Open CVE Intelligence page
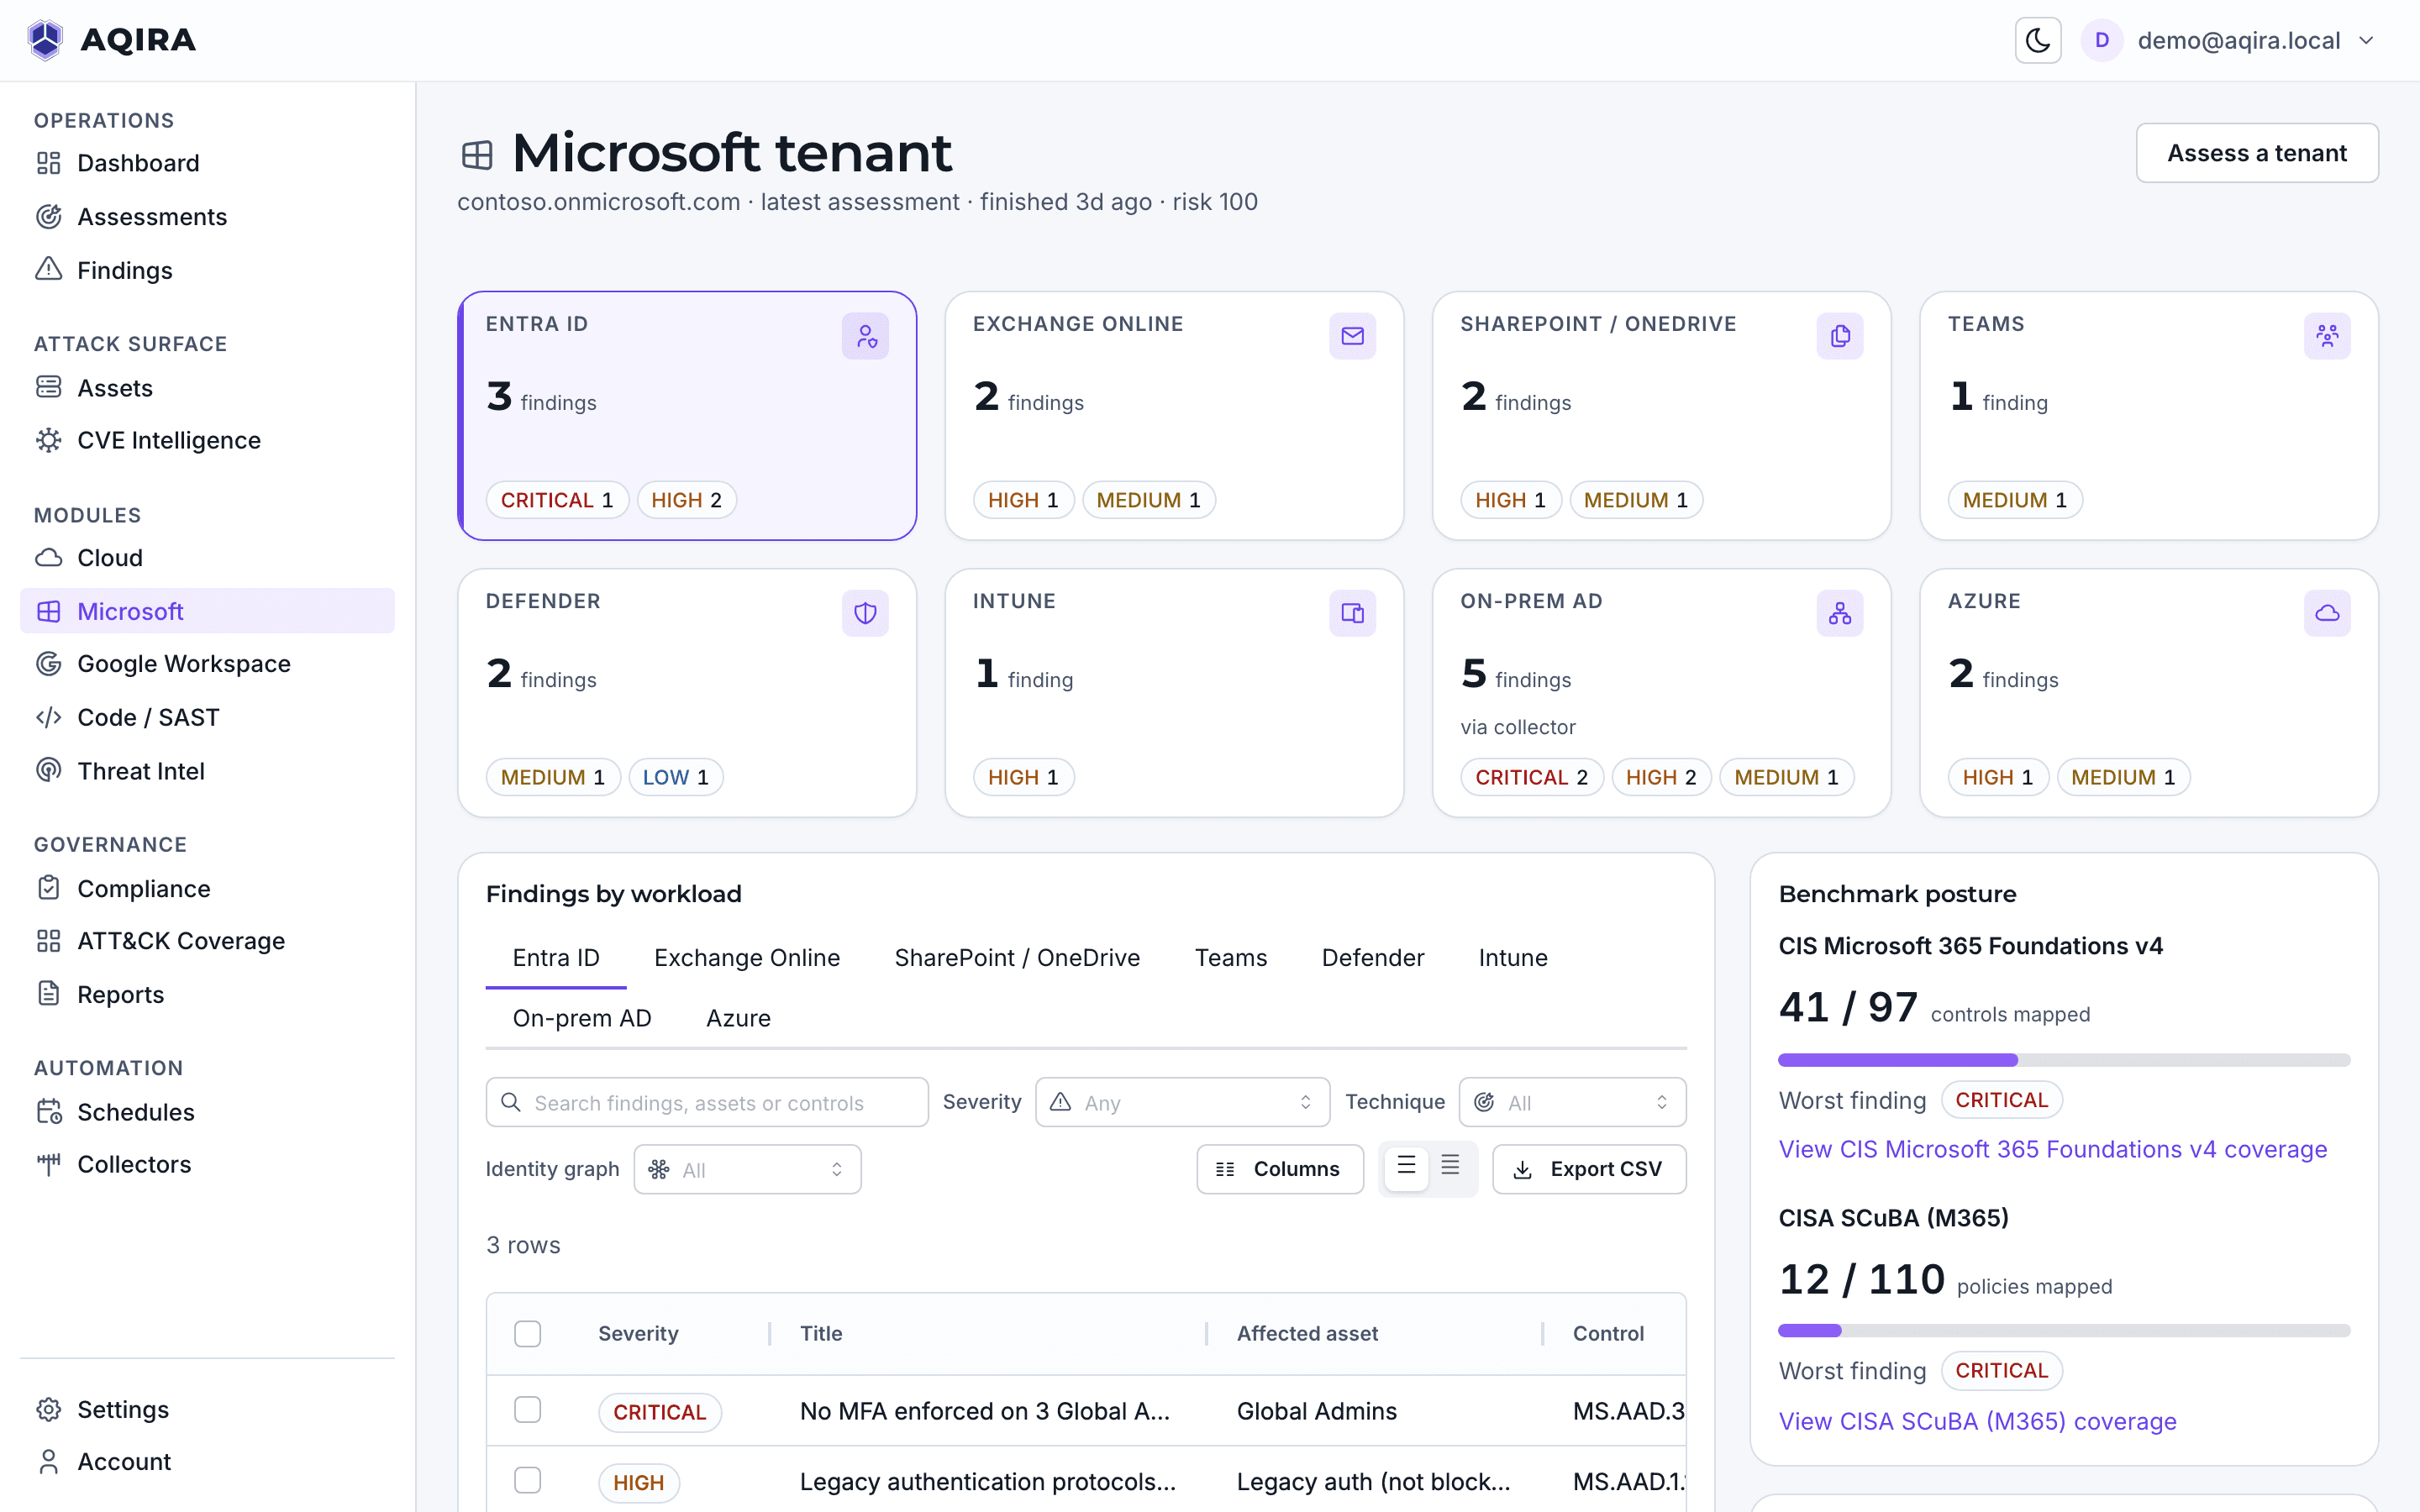This screenshot has height=1512, width=2420. pos(207,440)
